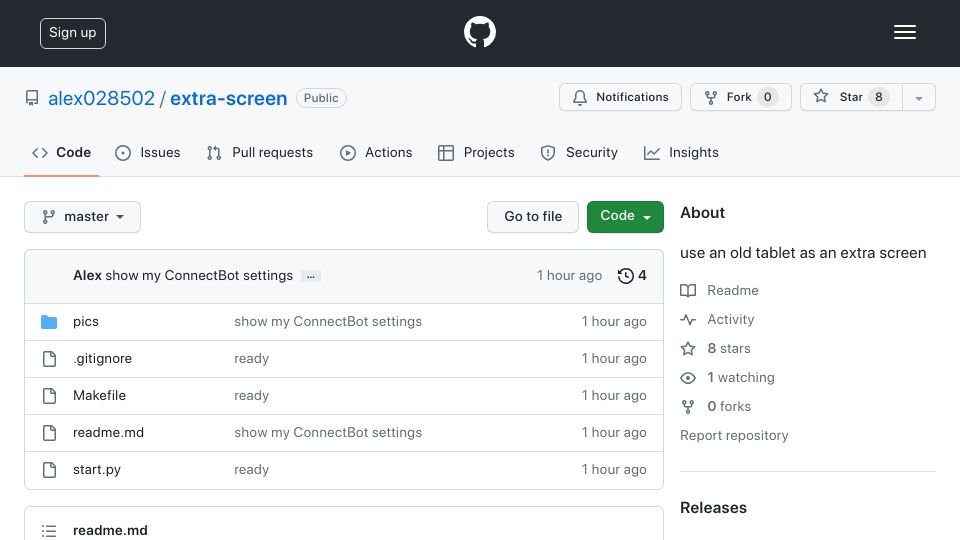Open the Makefile file
960x540 pixels.
[x=99, y=396]
